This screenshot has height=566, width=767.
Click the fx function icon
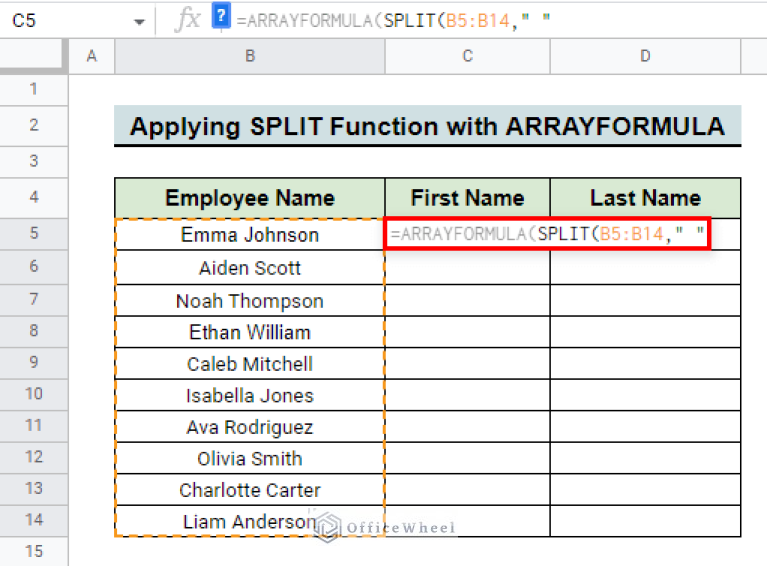[187, 19]
